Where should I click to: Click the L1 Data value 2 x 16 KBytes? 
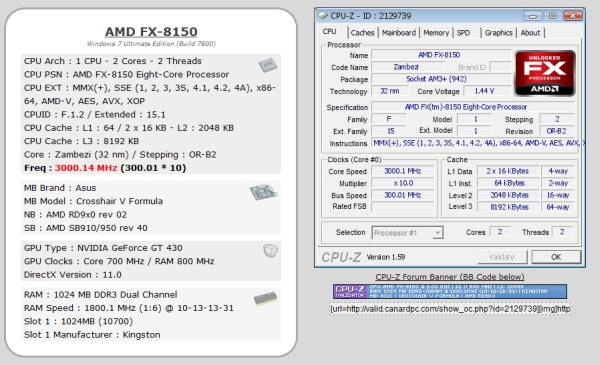click(x=508, y=171)
